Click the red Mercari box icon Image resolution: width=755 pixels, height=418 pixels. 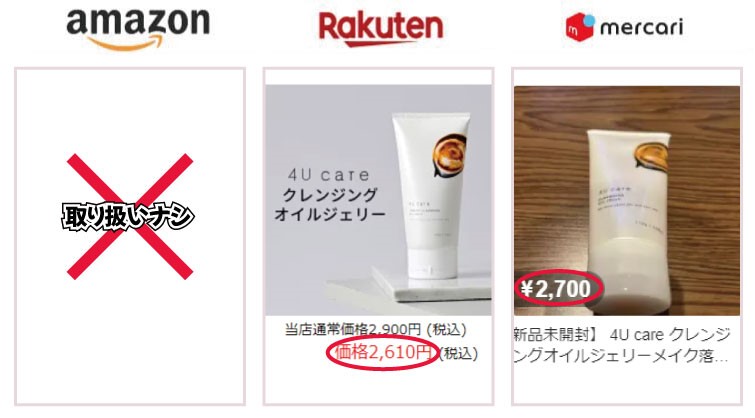pos(580,27)
